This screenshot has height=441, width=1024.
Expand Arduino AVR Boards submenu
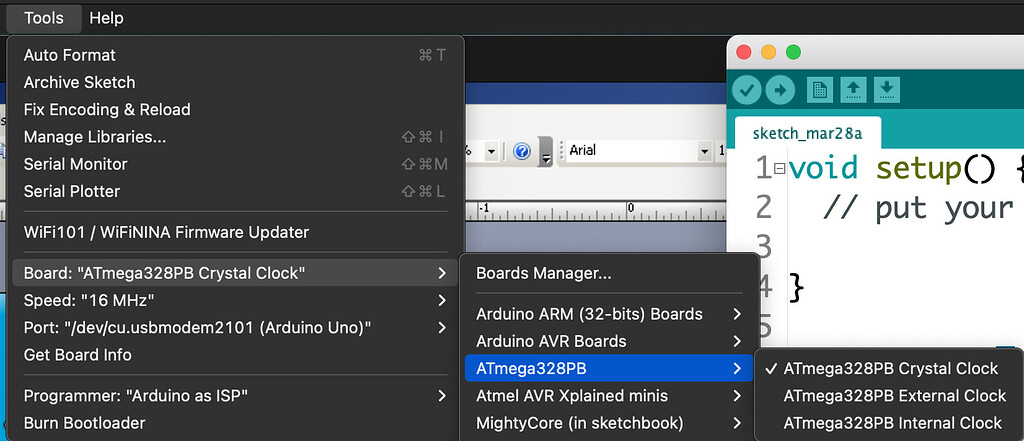click(x=551, y=341)
